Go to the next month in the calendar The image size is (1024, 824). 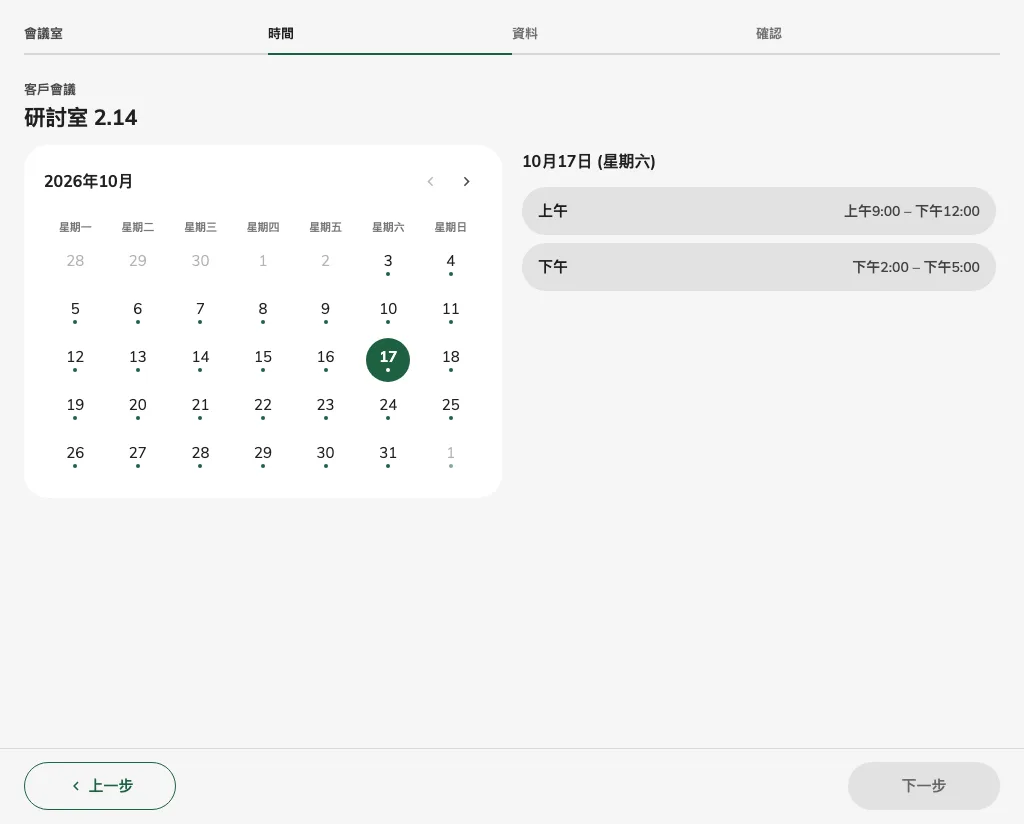click(466, 182)
